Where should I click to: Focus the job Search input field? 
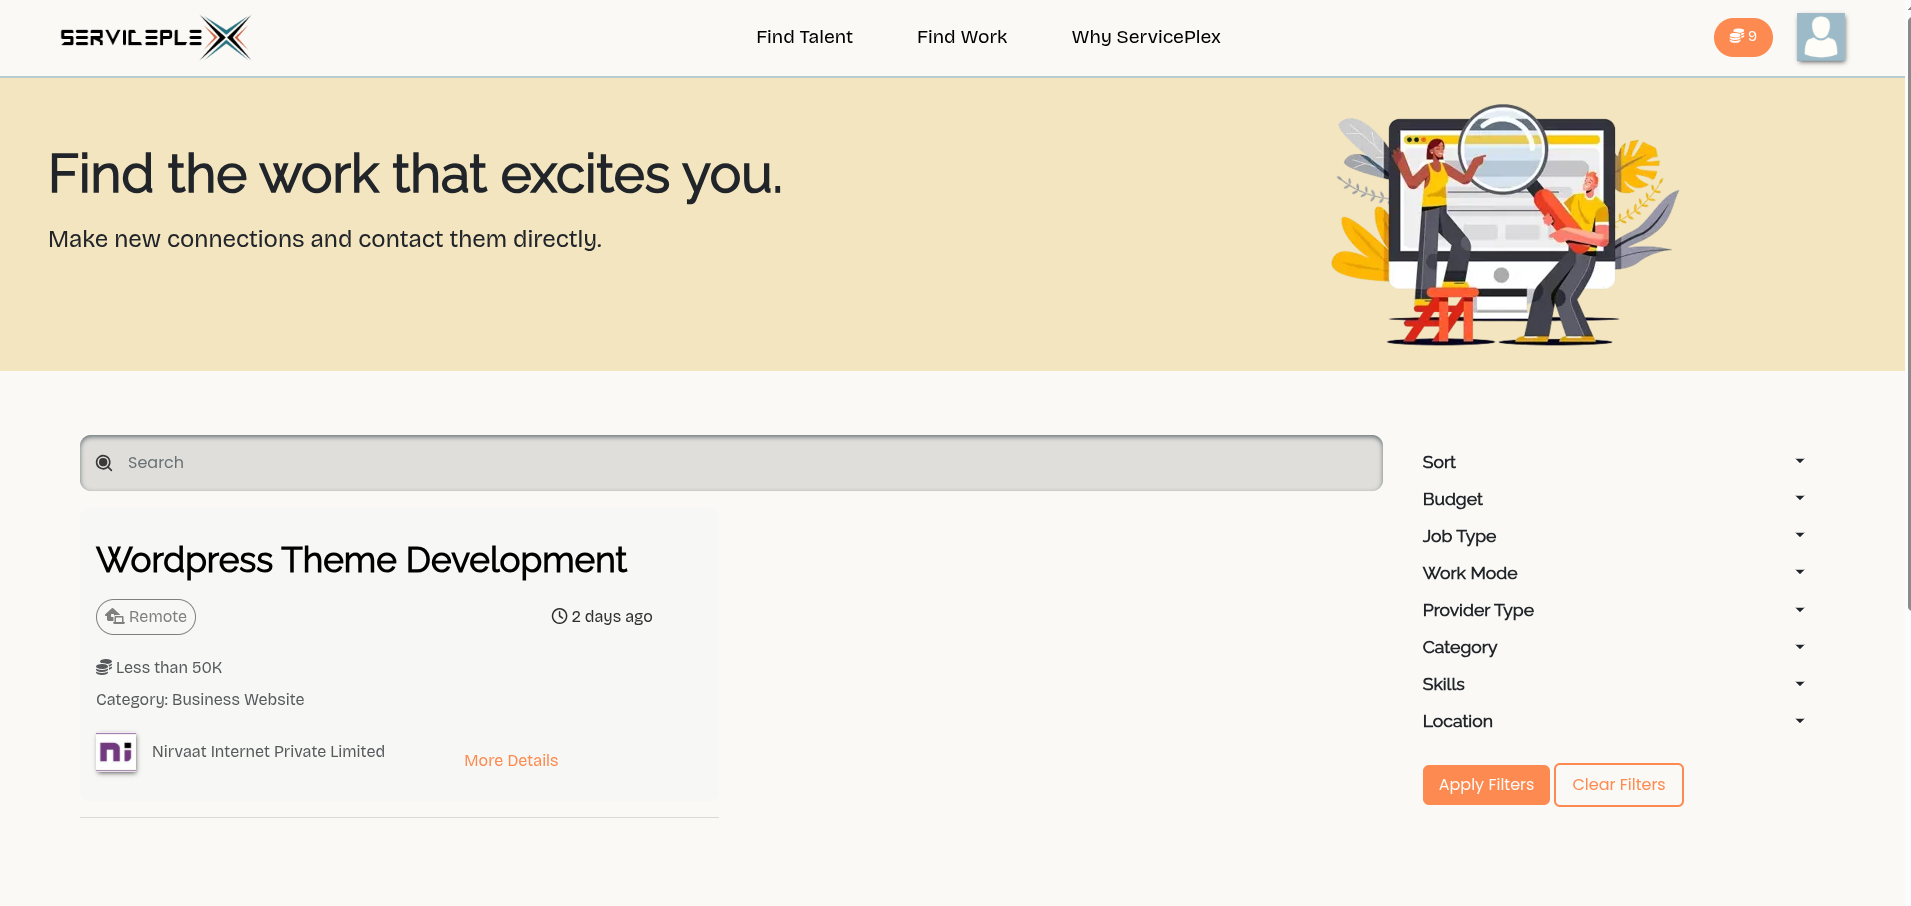point(740,463)
